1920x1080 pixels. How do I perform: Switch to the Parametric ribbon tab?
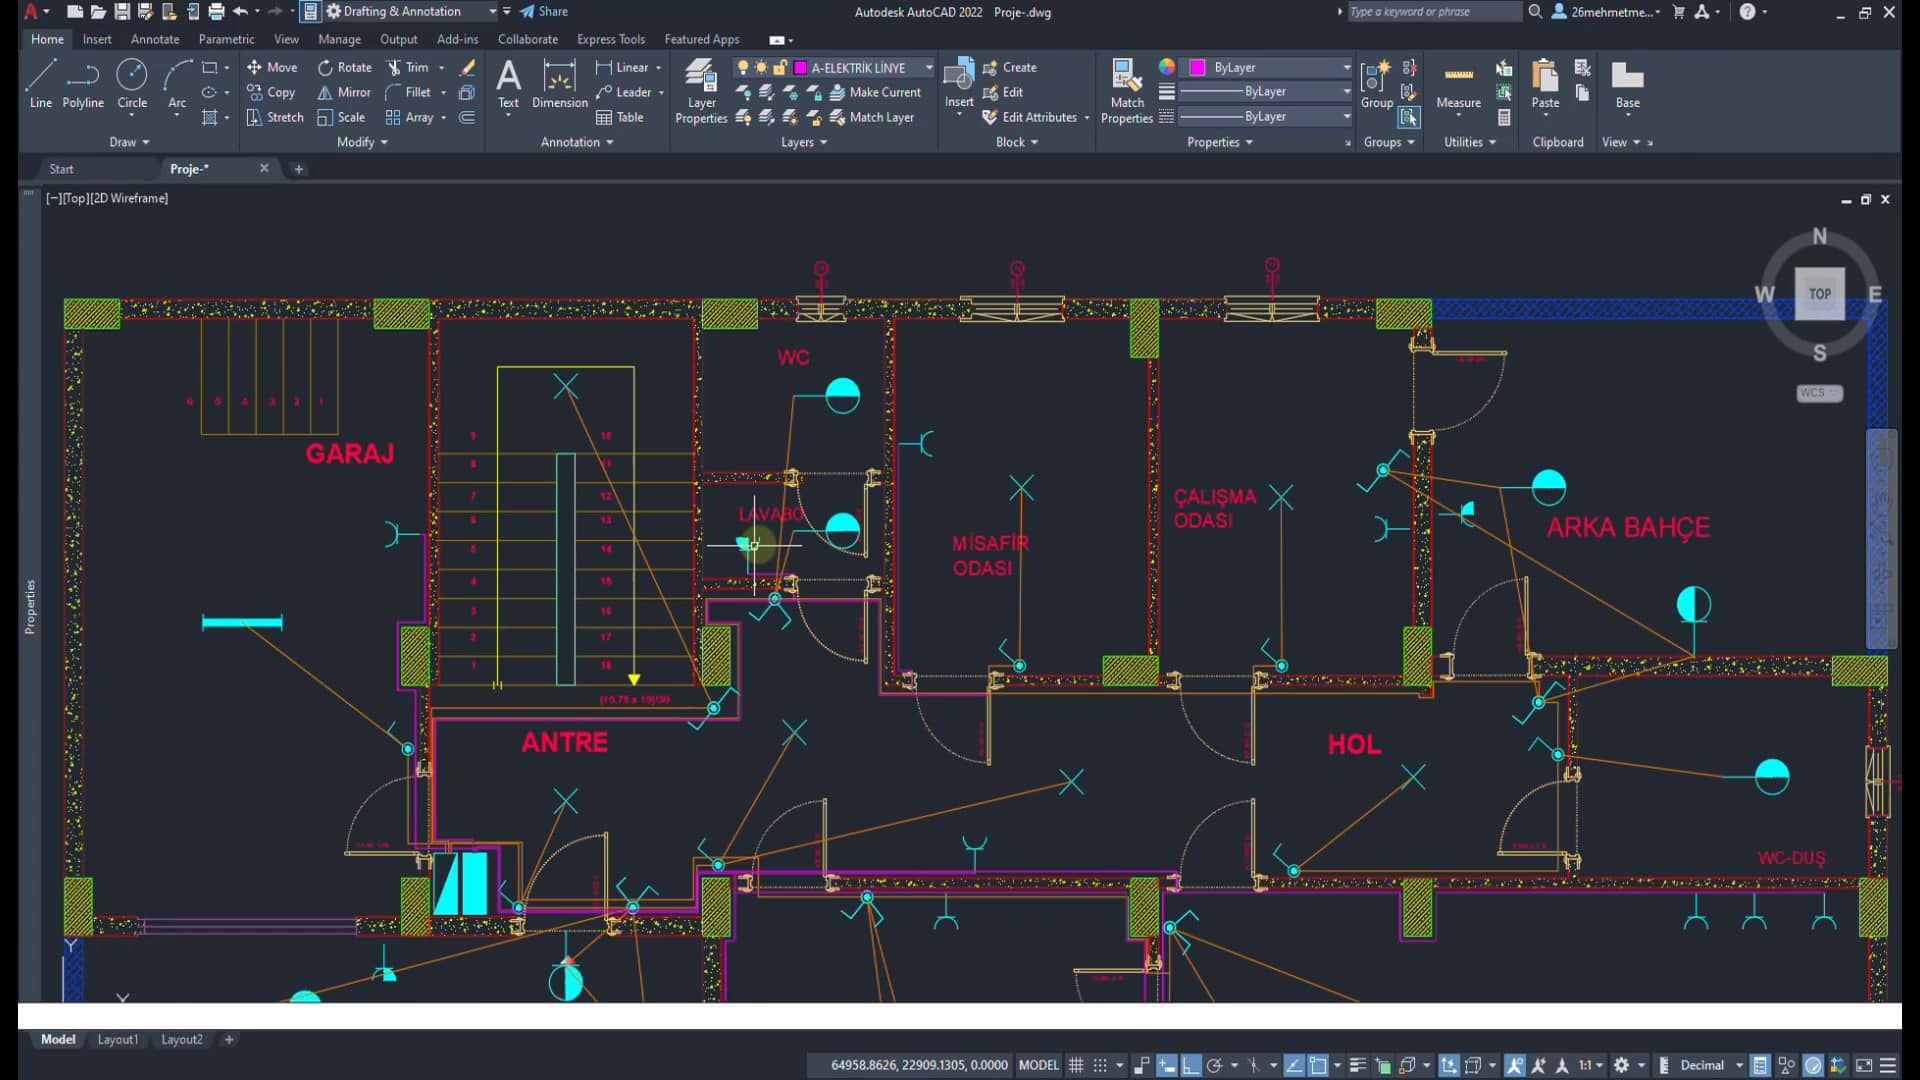pos(226,39)
